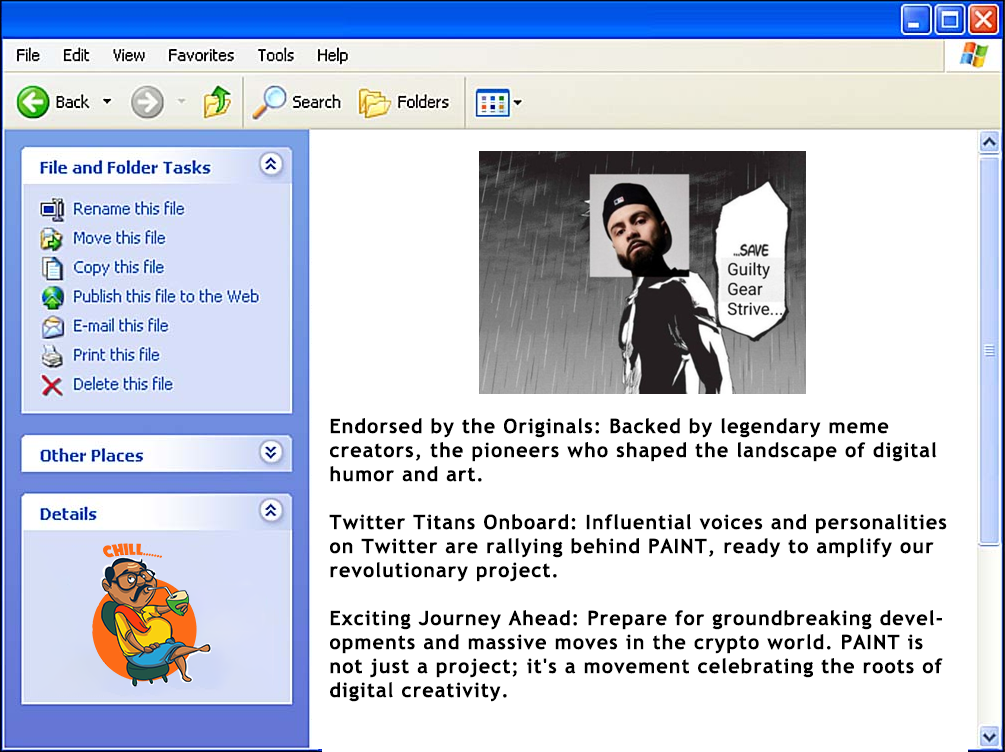The image size is (1005, 752).
Task: Click the E-mail this file link
Action: pyautogui.click(x=120, y=326)
